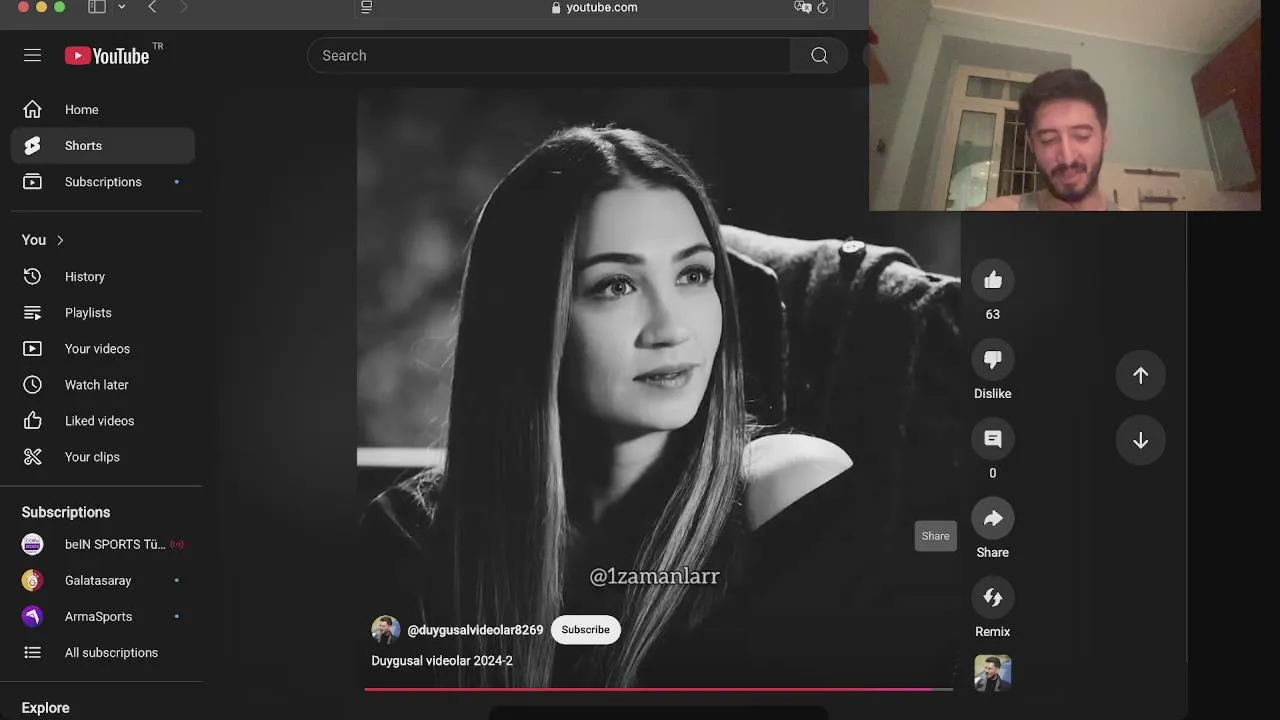
Task: Expand the You section chevron
Action: pos(60,240)
